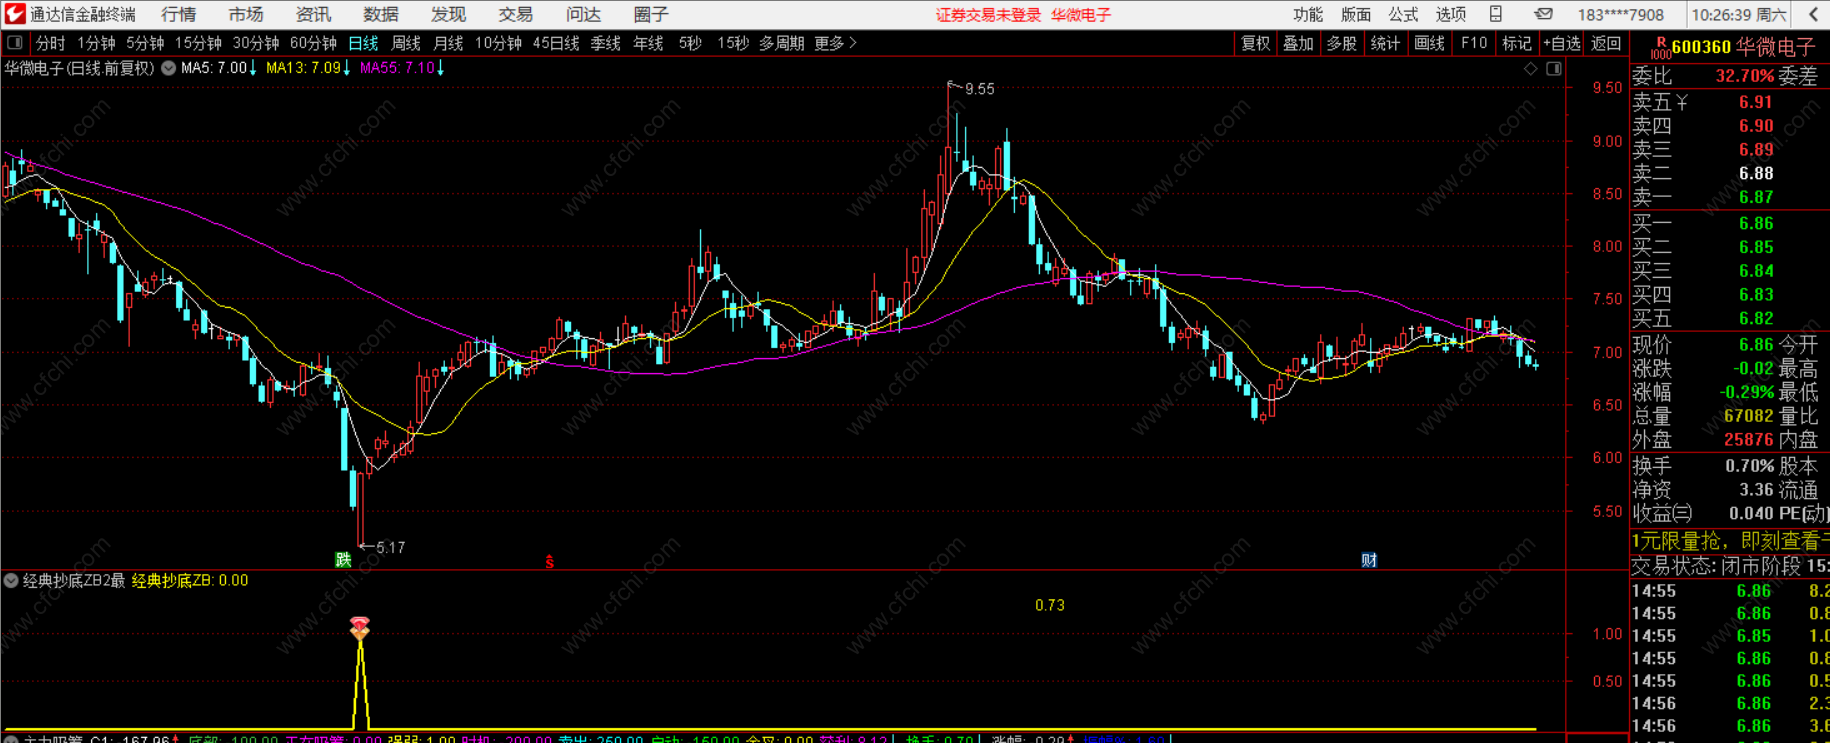The width and height of the screenshot is (1830, 743).
Task: Click the blue 财 marker under the chart
Action: pyautogui.click(x=1369, y=560)
